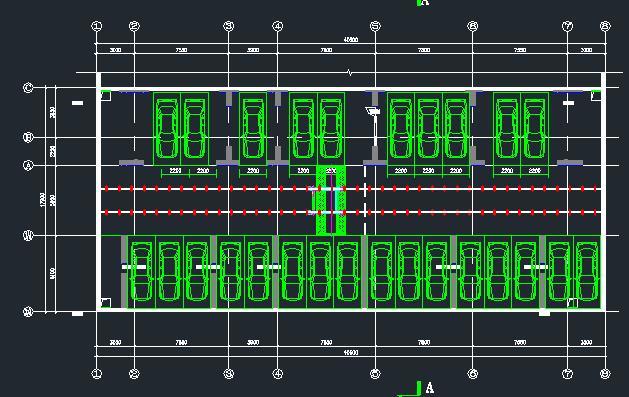Select the white dashed vertical line left of axis 5
The width and height of the screenshot is (629, 397).
tap(365, 200)
